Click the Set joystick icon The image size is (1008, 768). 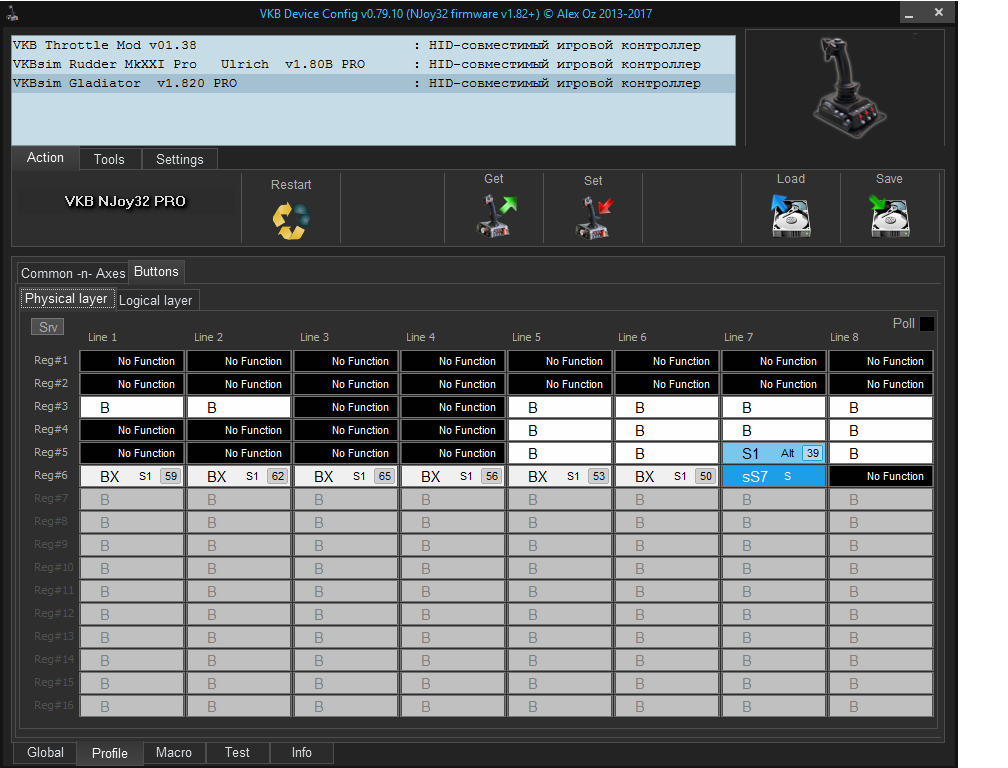click(x=593, y=216)
